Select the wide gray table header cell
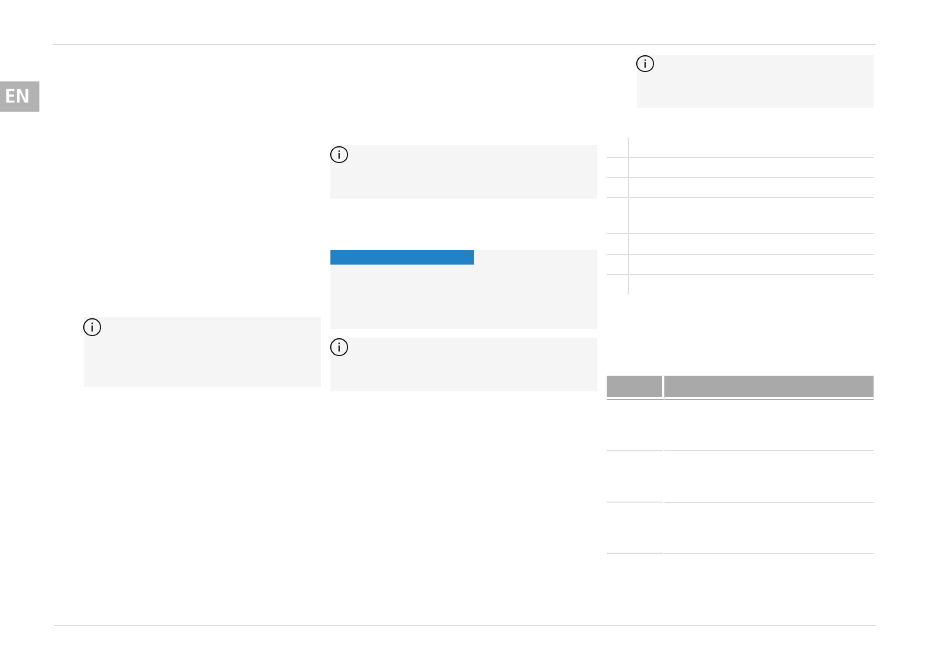The image size is (950, 670). click(769, 386)
